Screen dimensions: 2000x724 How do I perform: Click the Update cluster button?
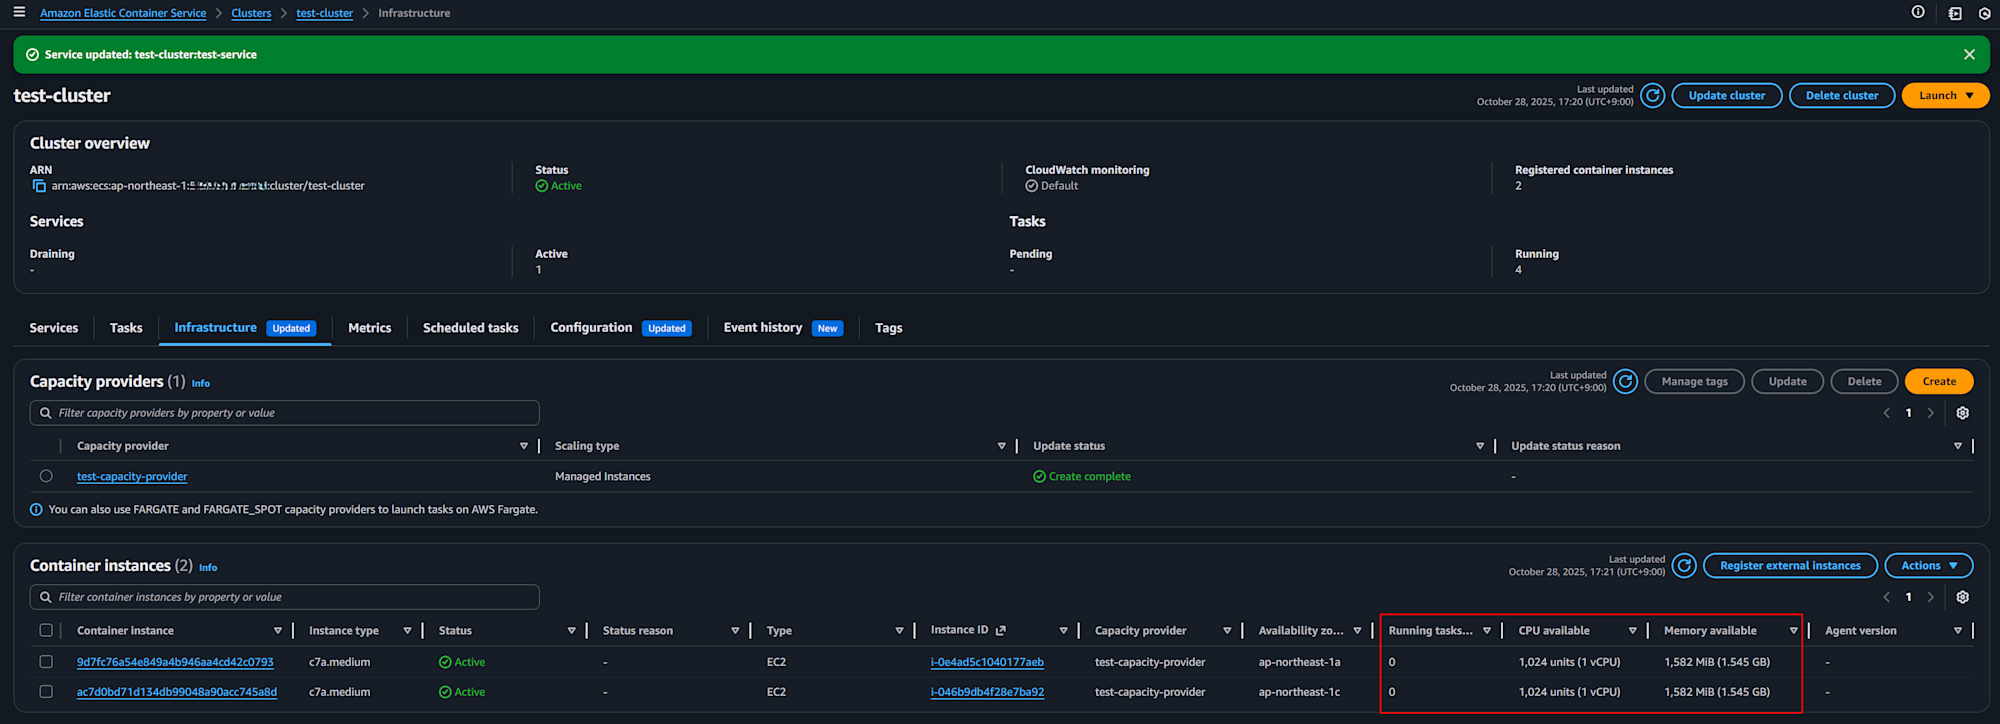click(x=1727, y=96)
